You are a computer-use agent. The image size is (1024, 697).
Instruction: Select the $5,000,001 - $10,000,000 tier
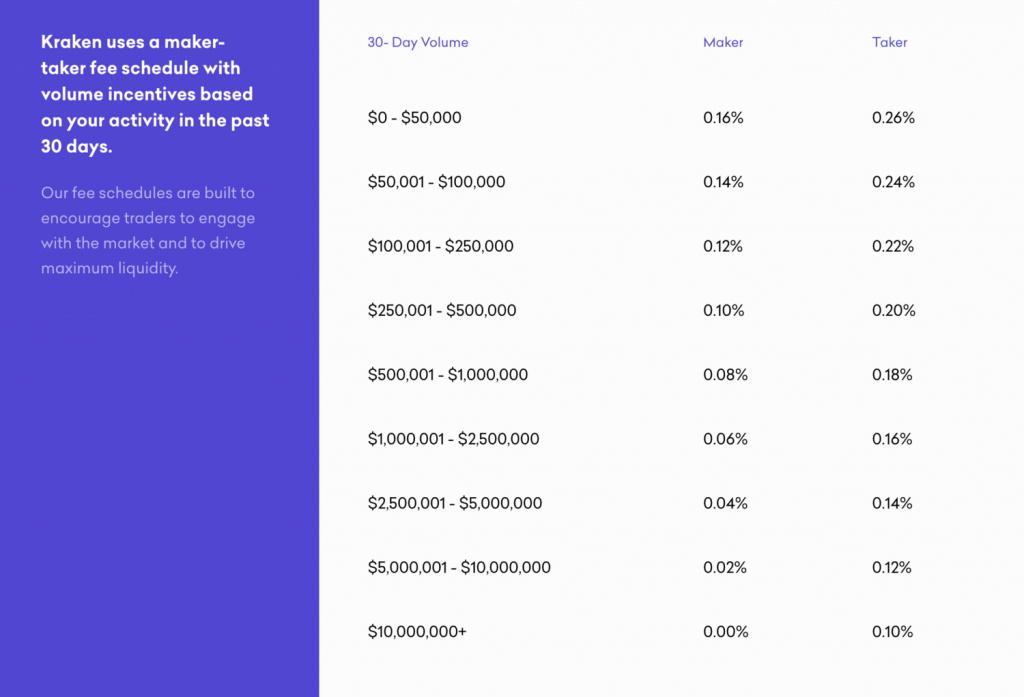click(459, 567)
